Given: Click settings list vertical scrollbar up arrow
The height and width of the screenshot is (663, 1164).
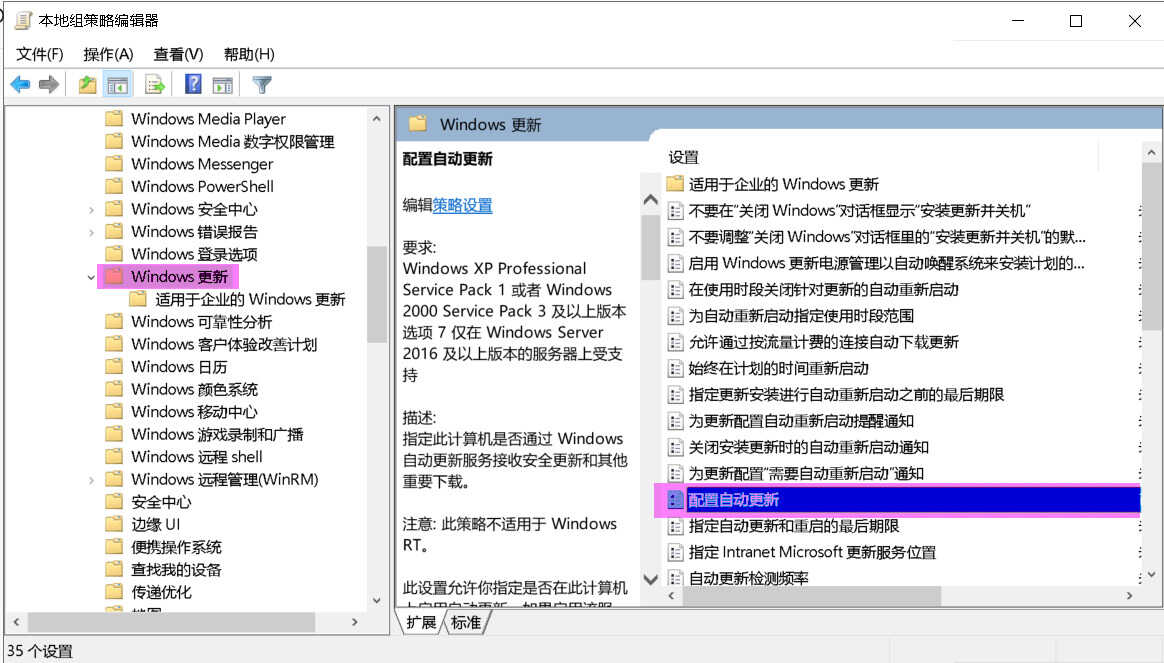Looking at the screenshot, I should [1151, 153].
